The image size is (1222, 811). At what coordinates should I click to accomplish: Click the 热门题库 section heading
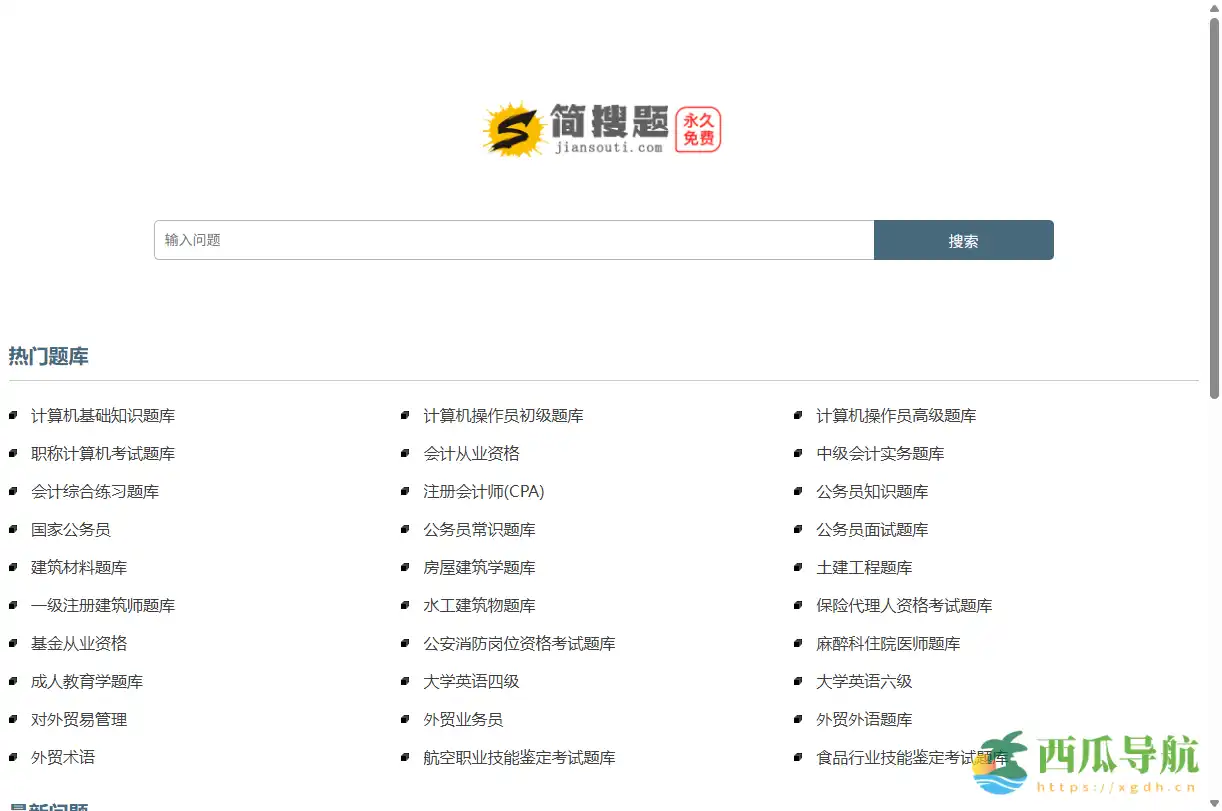tap(48, 356)
